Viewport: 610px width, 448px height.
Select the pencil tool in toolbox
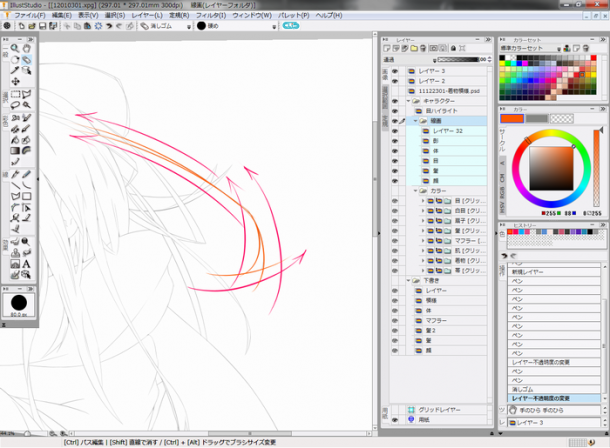(x=26, y=174)
